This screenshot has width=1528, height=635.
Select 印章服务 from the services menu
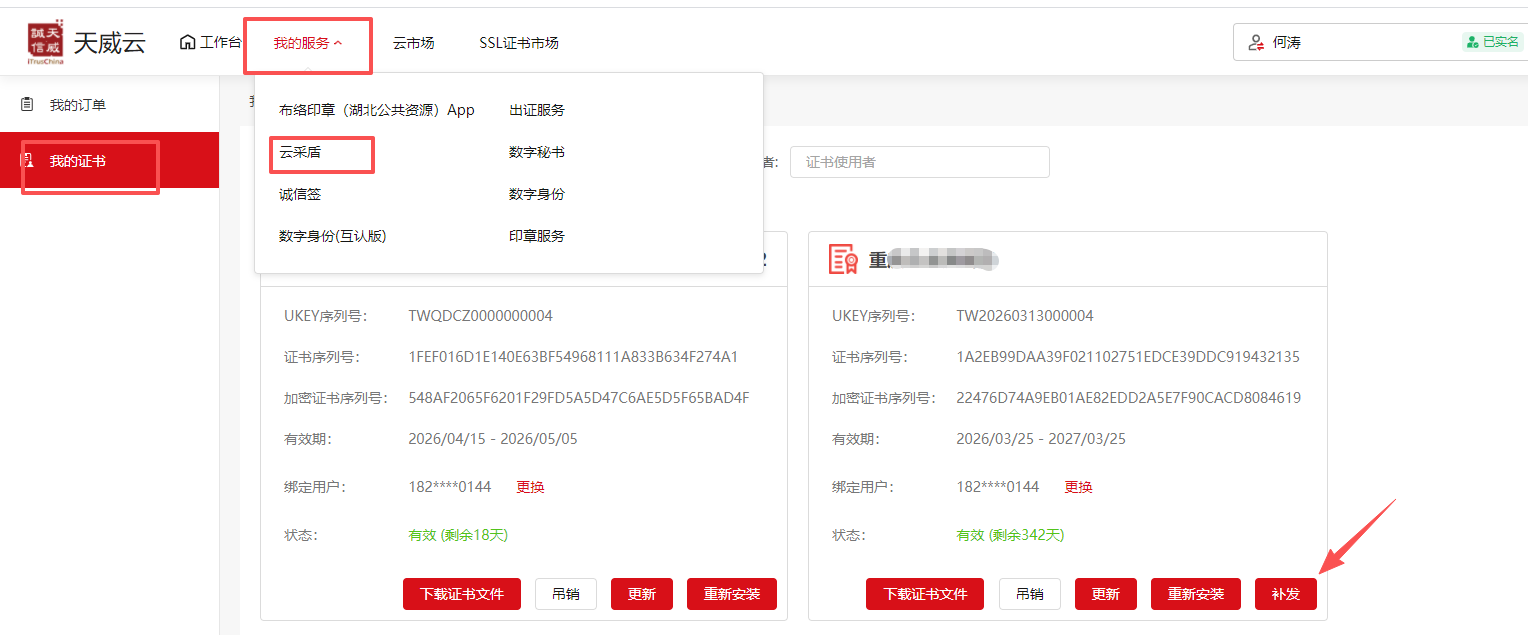[x=537, y=236]
